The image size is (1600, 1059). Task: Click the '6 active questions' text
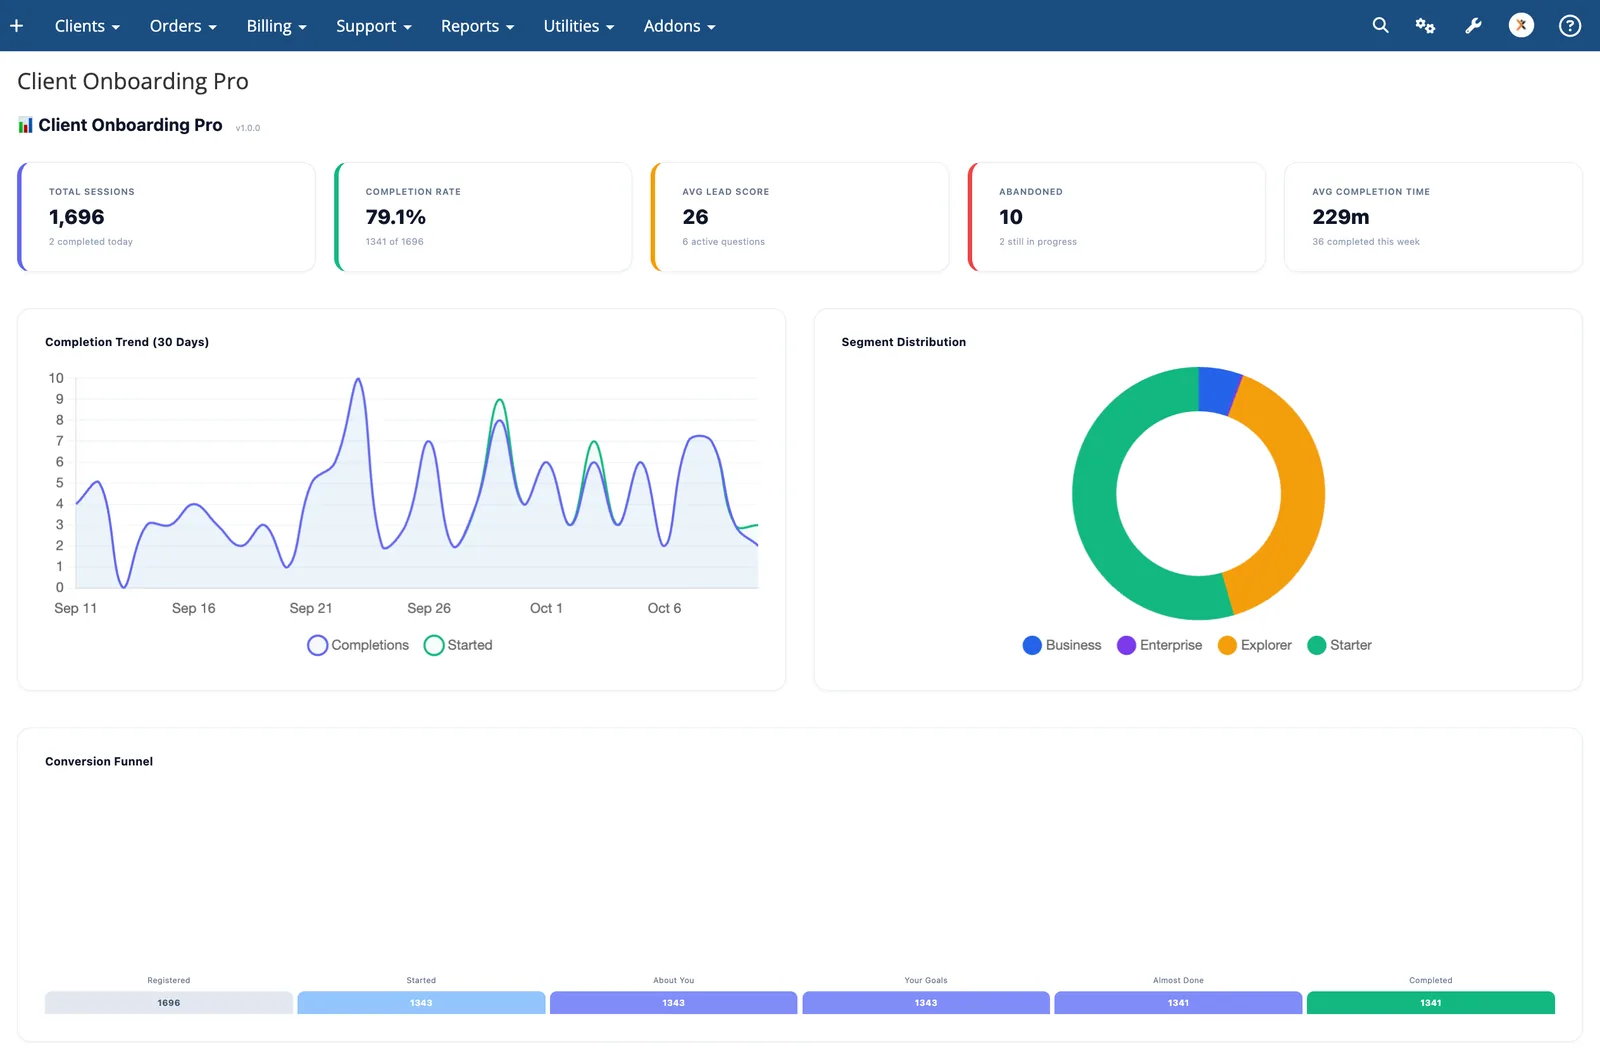724,242
